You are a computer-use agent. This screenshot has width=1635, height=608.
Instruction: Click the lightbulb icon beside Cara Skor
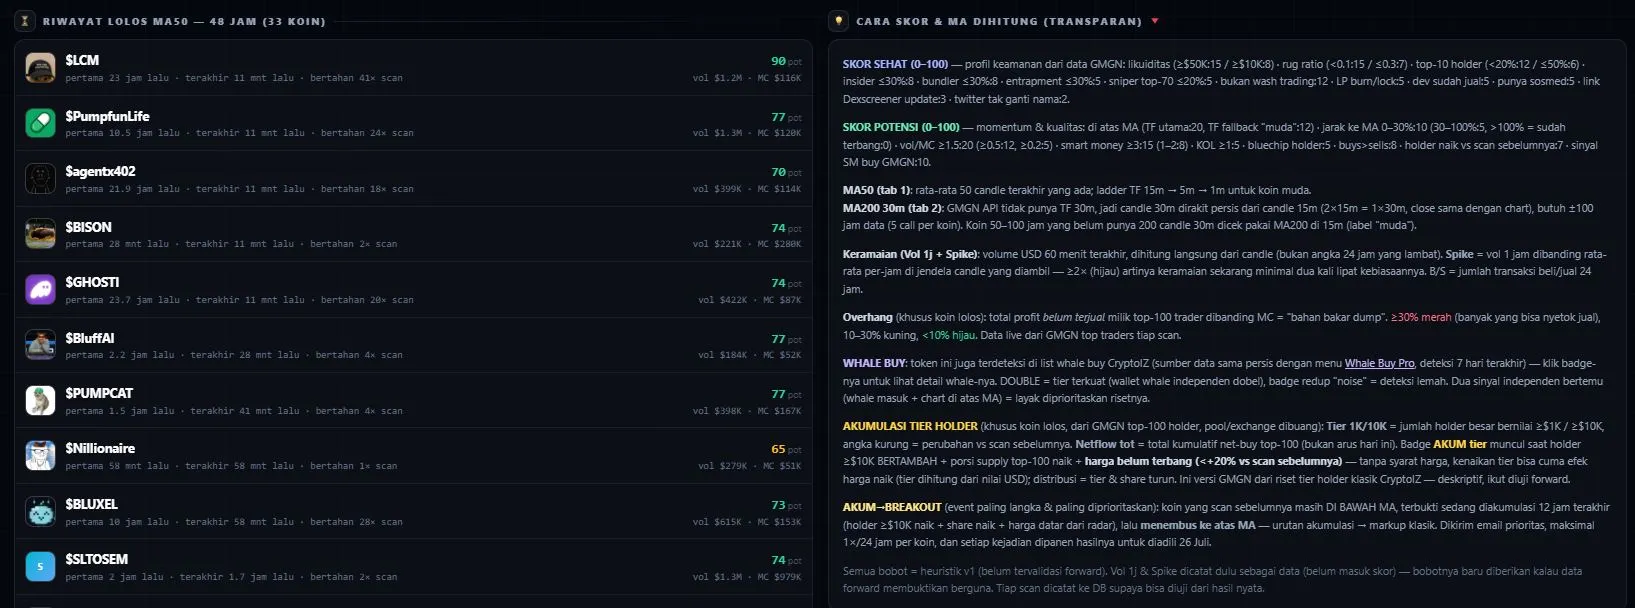coord(838,21)
